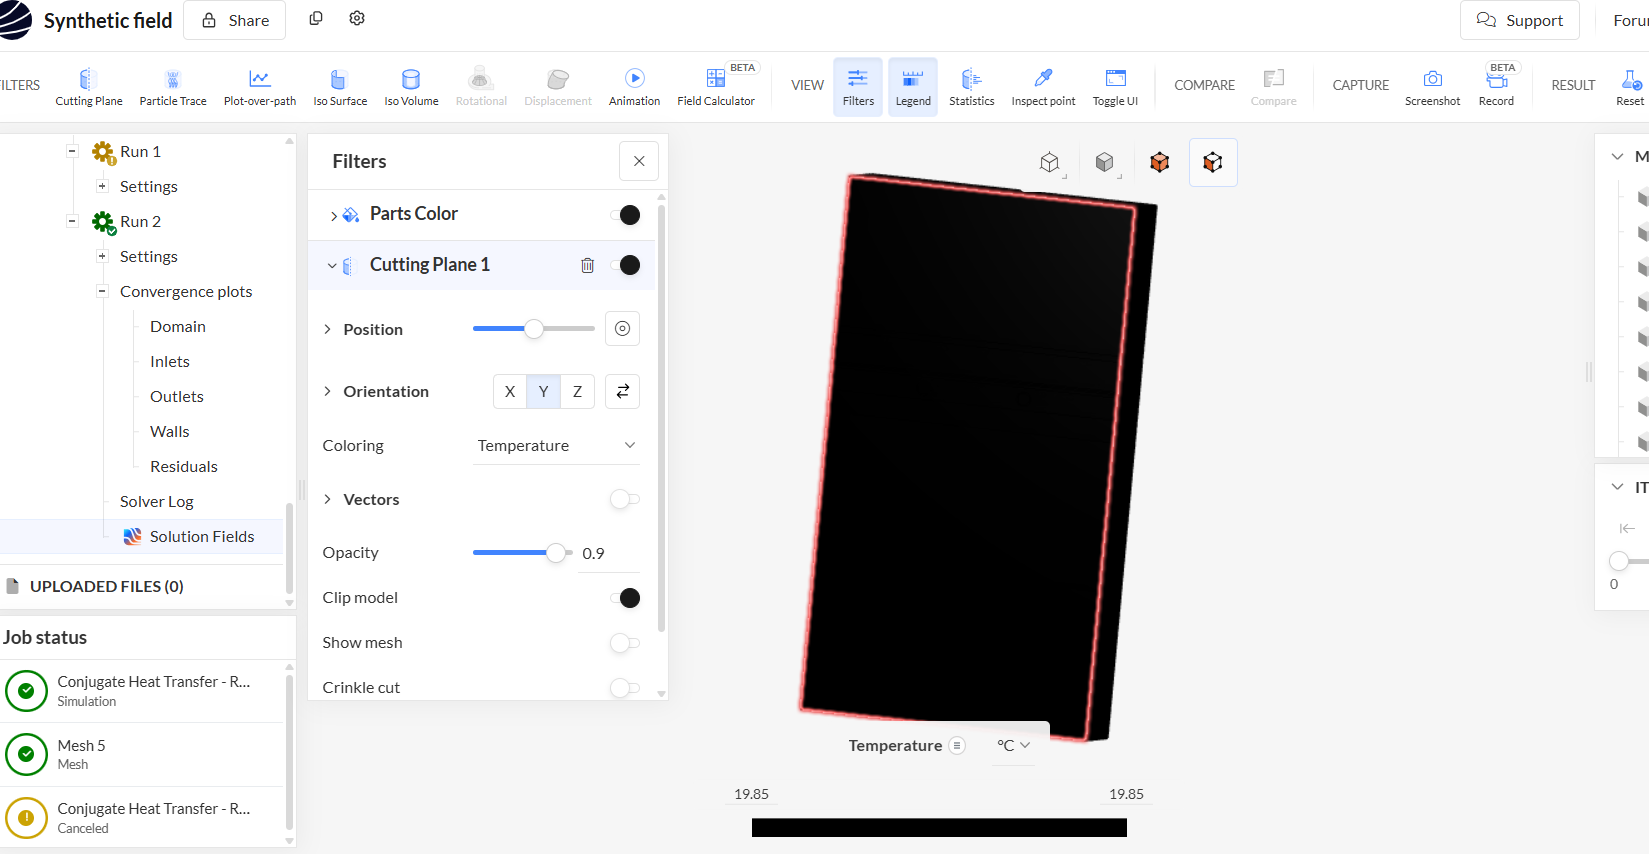Expand the Position options
The height and width of the screenshot is (854, 1649).
[x=327, y=329]
